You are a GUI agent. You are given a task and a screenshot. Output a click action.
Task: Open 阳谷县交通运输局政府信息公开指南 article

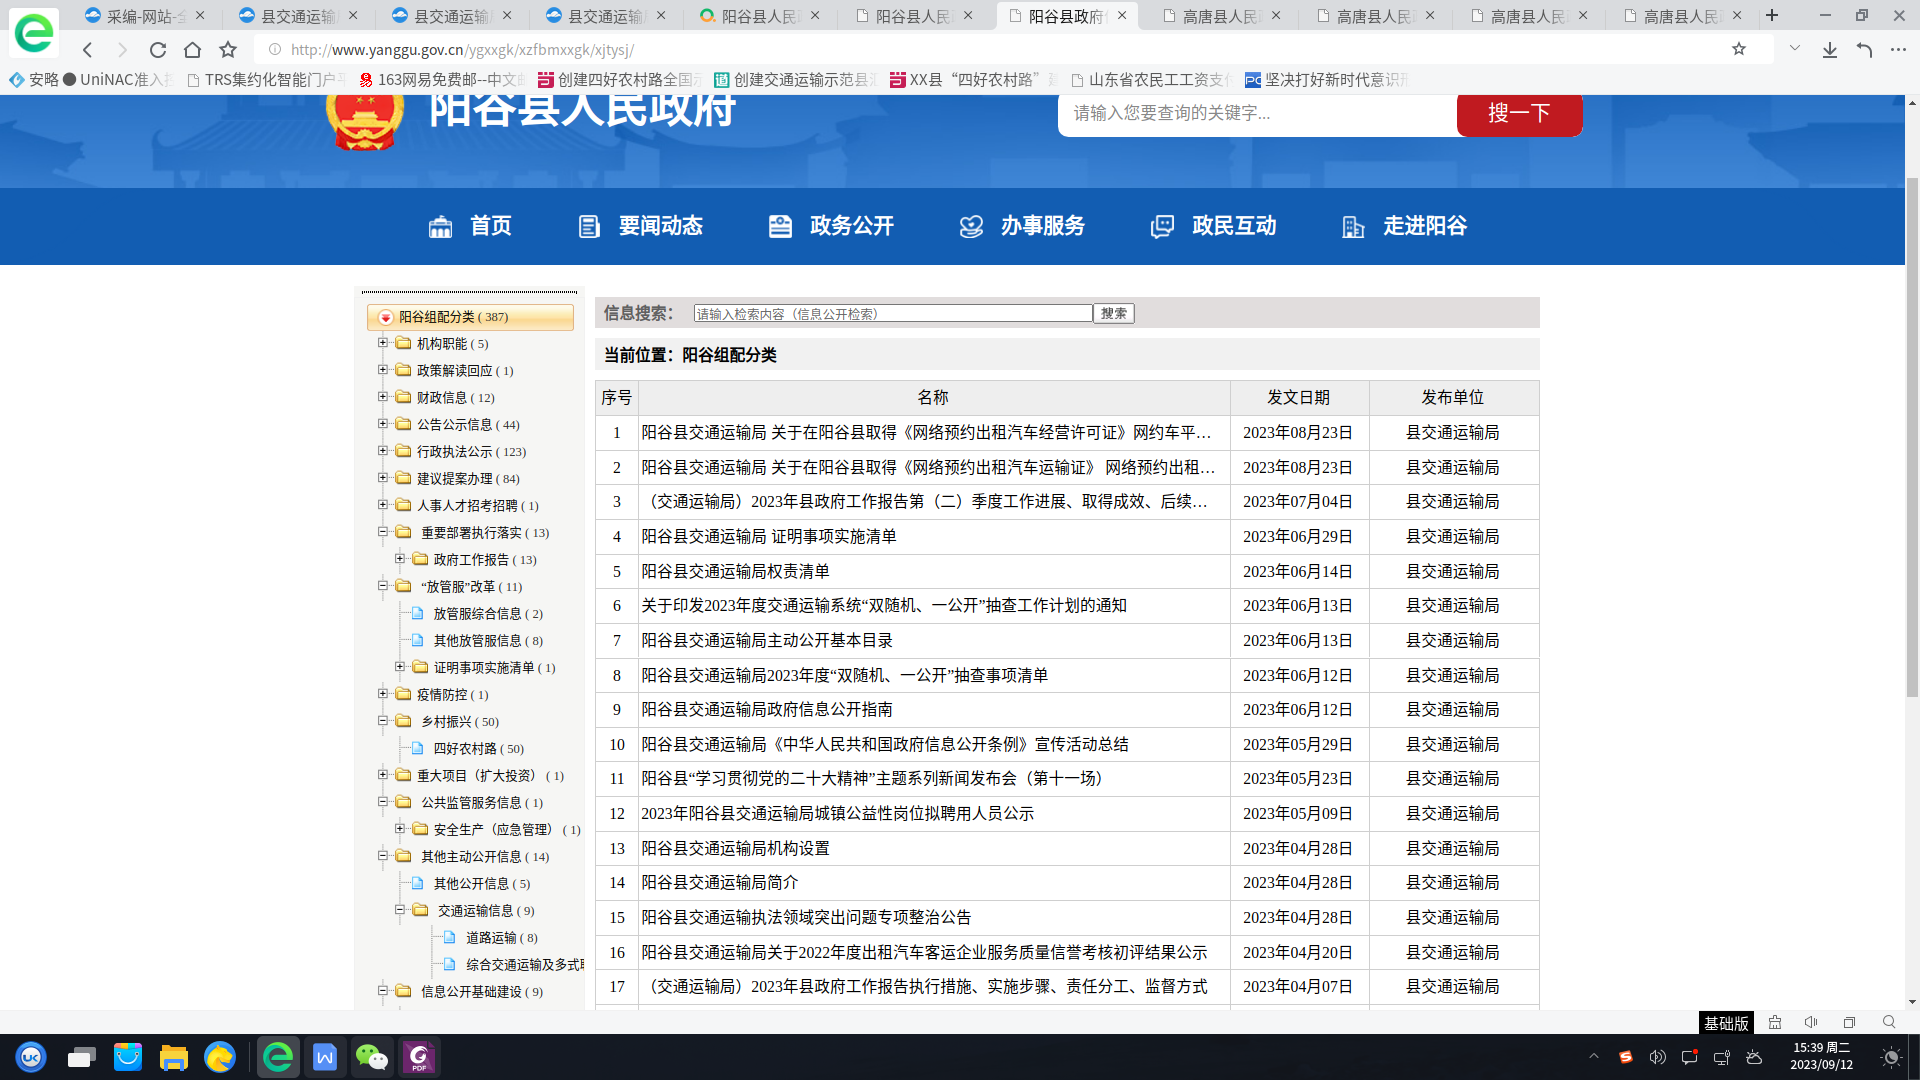point(767,710)
